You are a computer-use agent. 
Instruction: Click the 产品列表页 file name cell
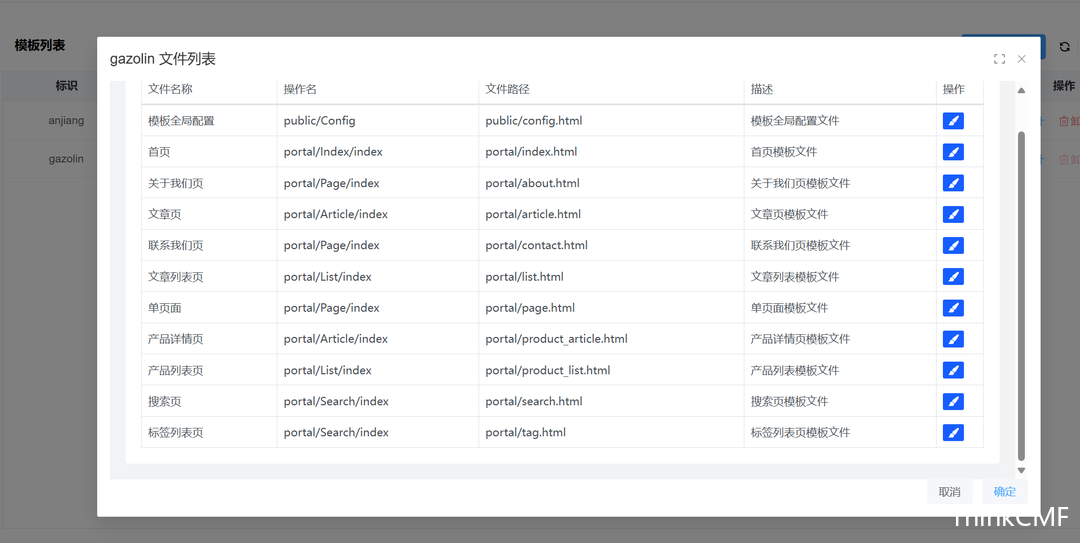[176, 370]
